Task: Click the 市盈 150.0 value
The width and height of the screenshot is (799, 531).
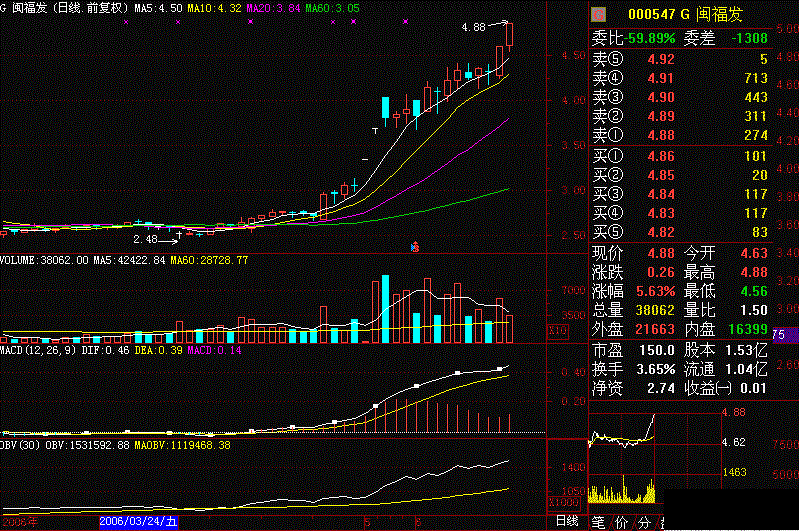Action: coord(657,350)
